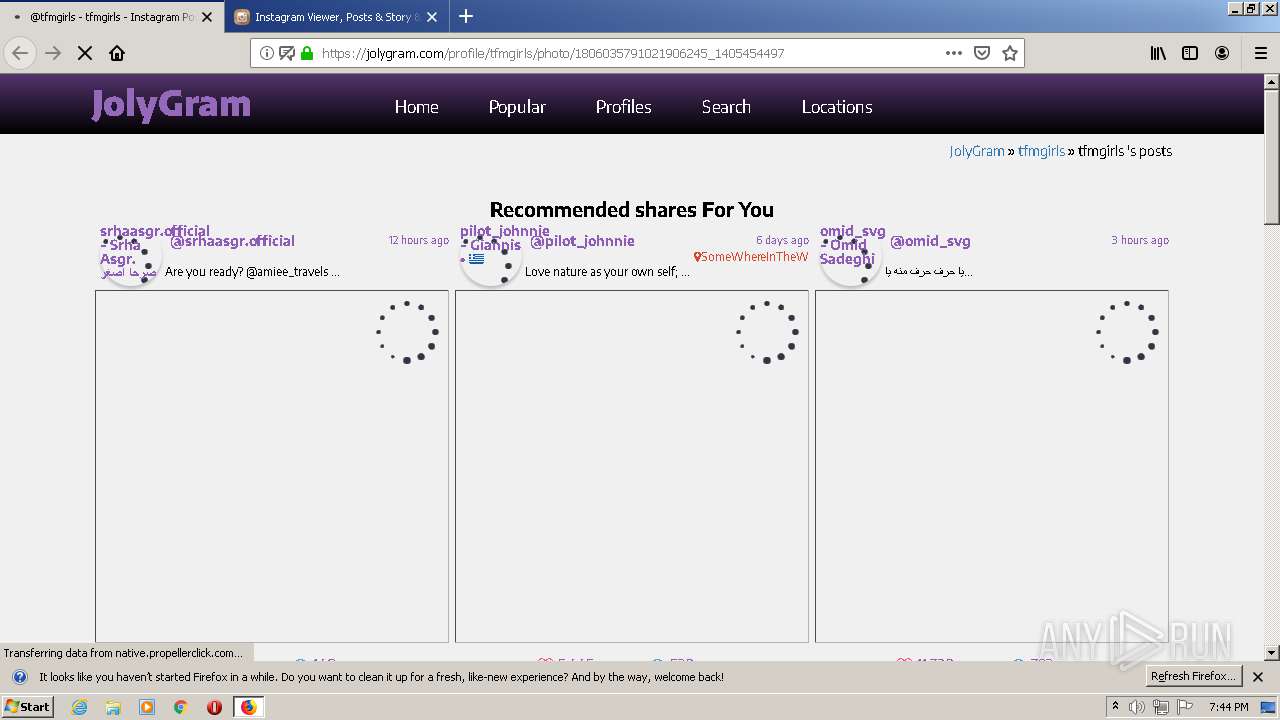Open @srhaasgr.official profile link
Screen dimensions: 1280x720
232,241
